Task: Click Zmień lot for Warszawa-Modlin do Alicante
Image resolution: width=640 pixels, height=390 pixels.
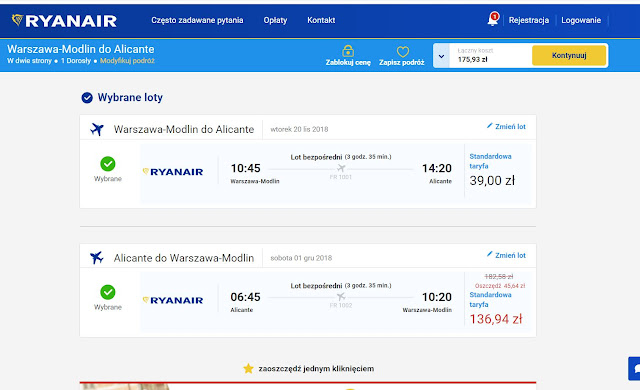Action: pos(510,126)
